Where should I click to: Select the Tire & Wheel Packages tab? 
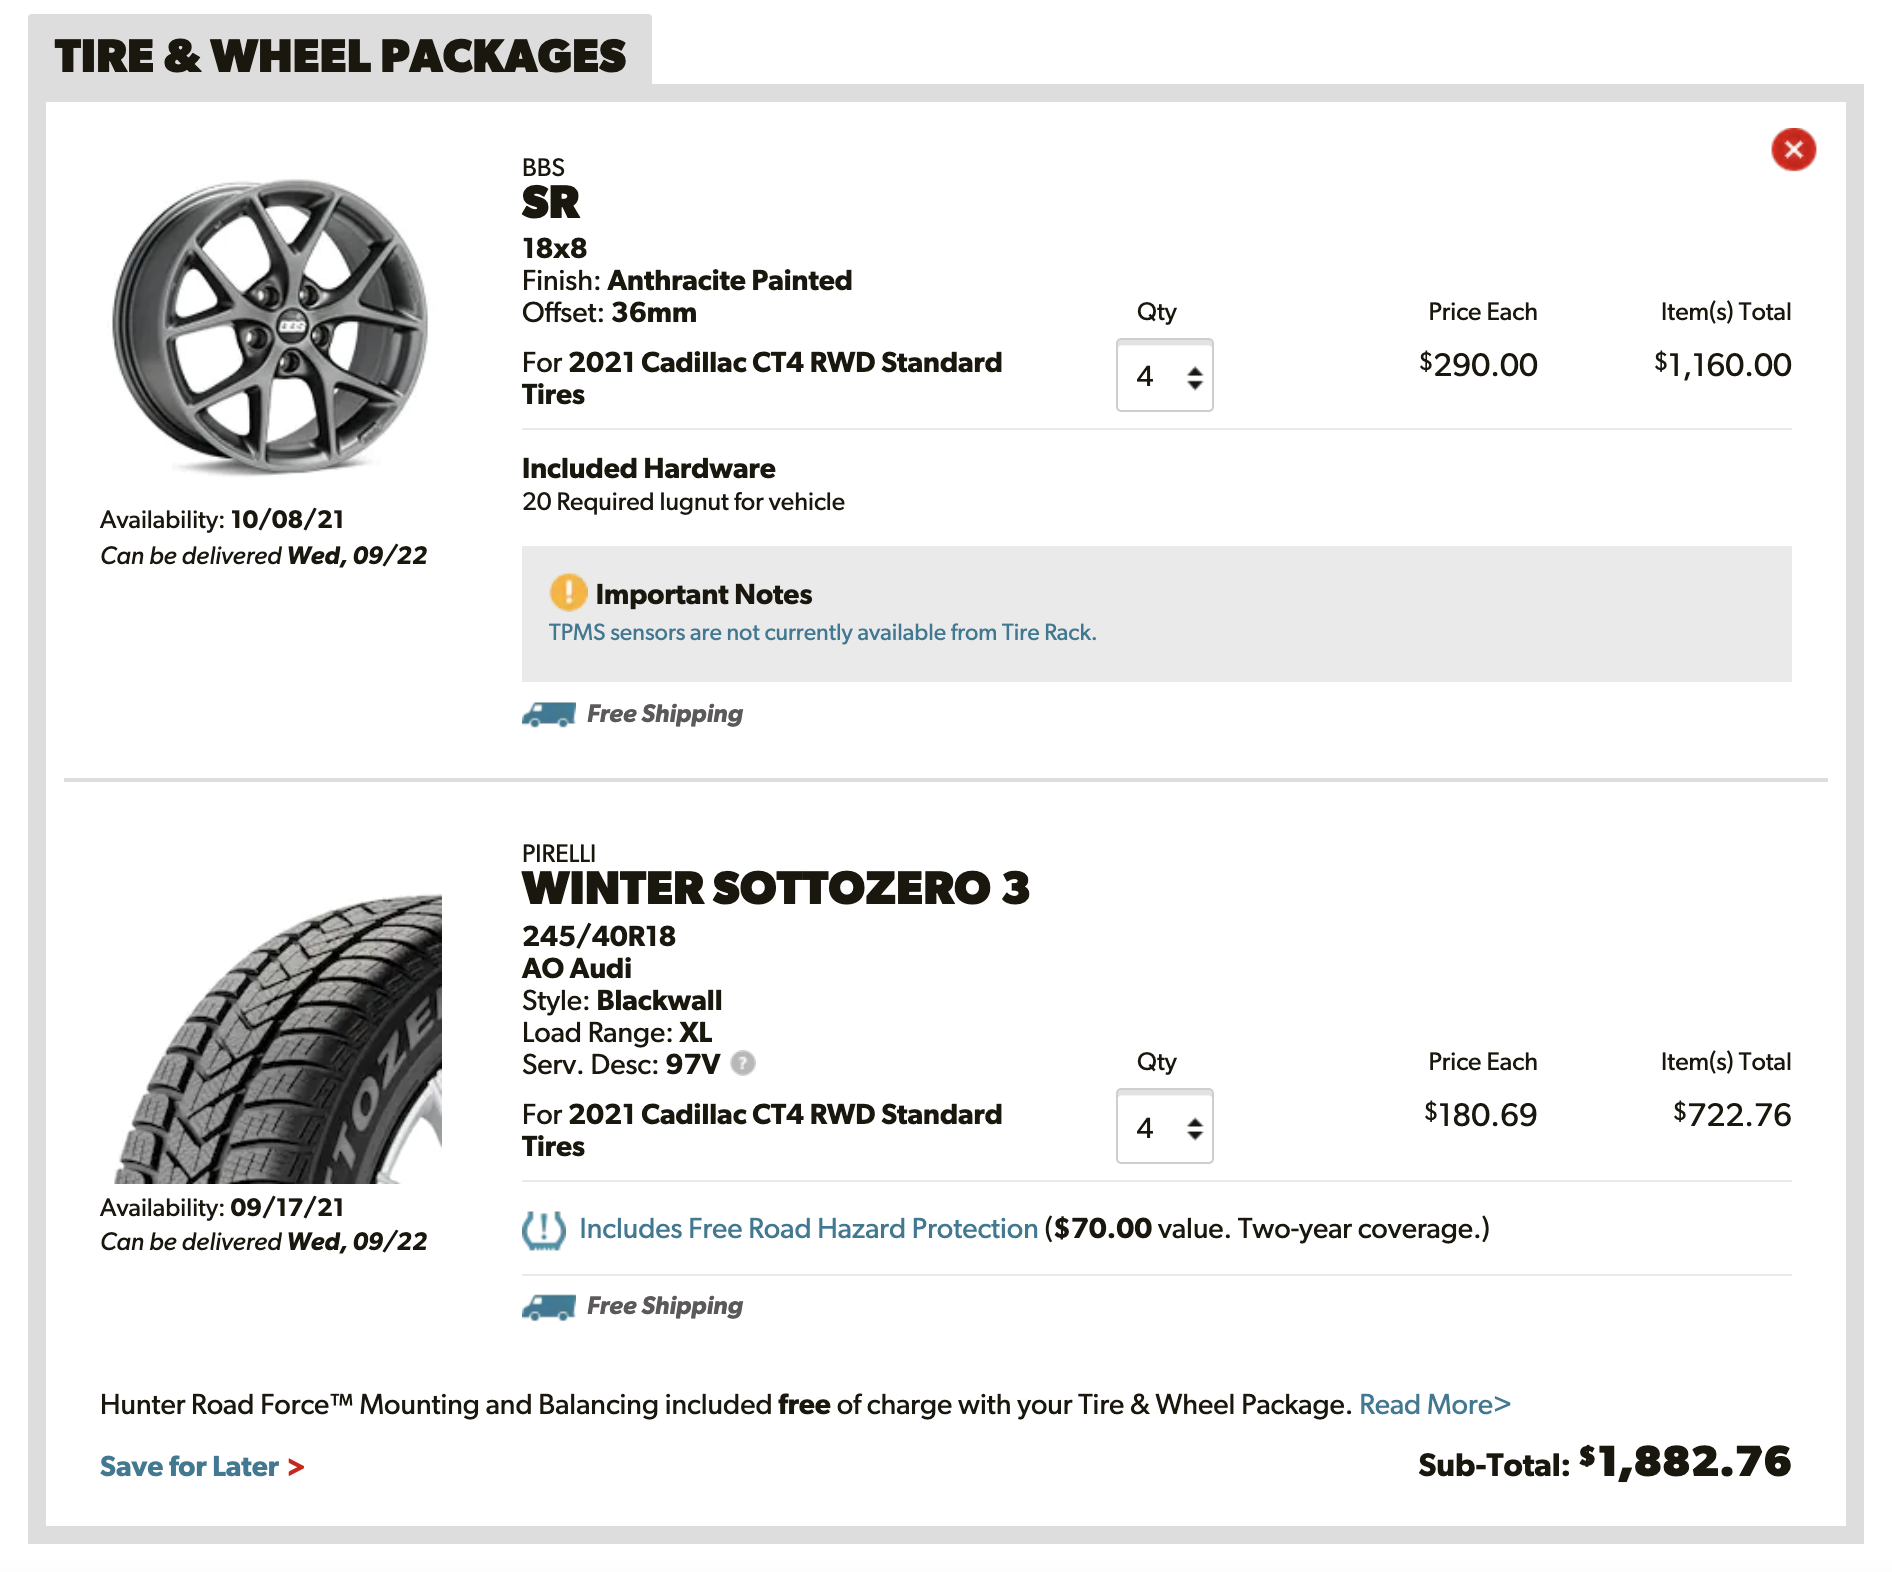click(340, 56)
